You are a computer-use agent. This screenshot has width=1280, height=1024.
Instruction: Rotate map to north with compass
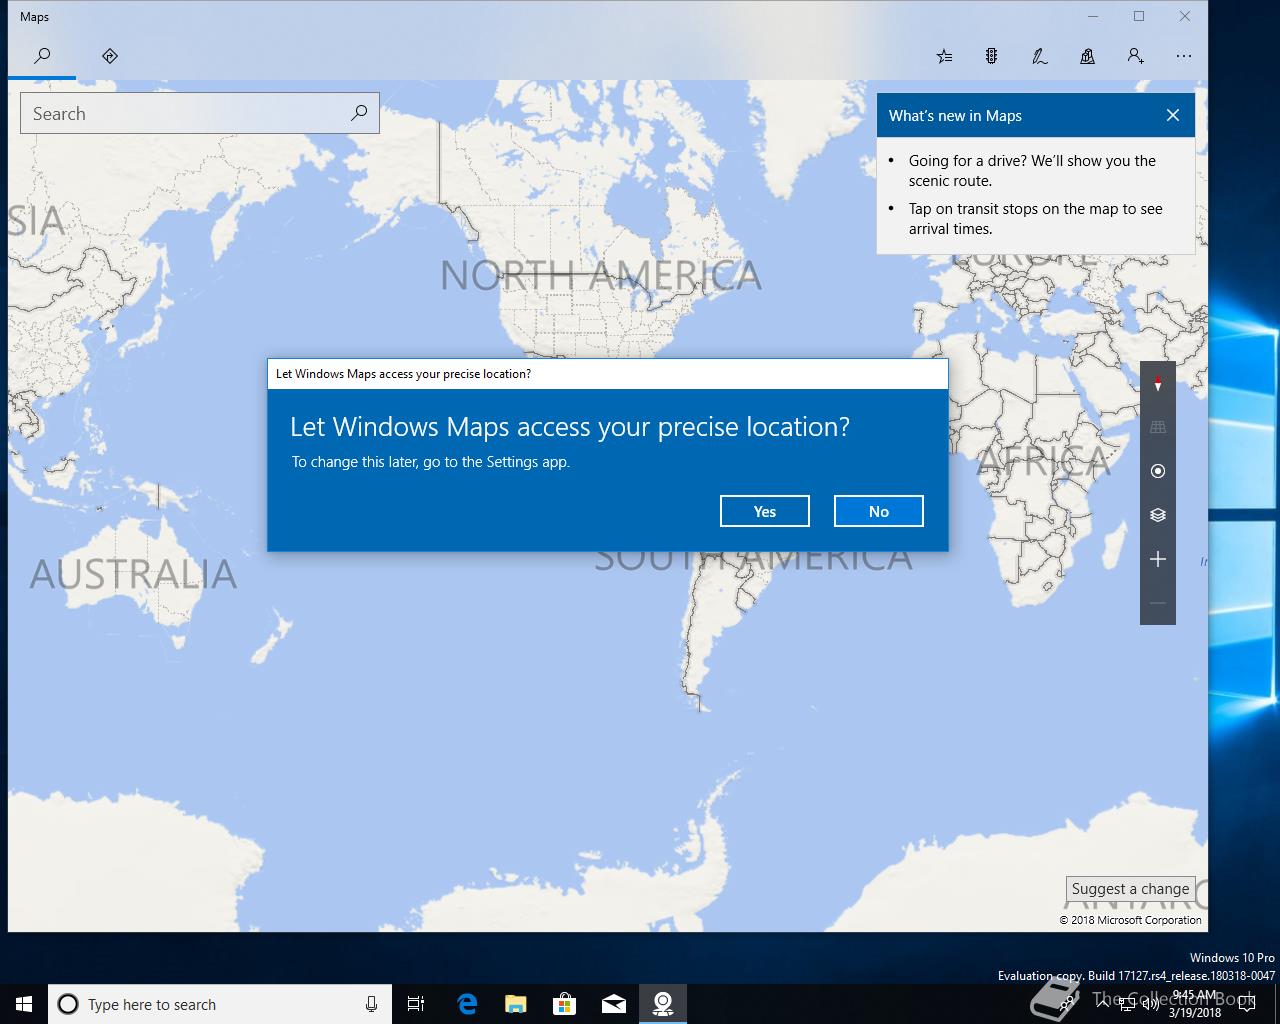click(1158, 384)
